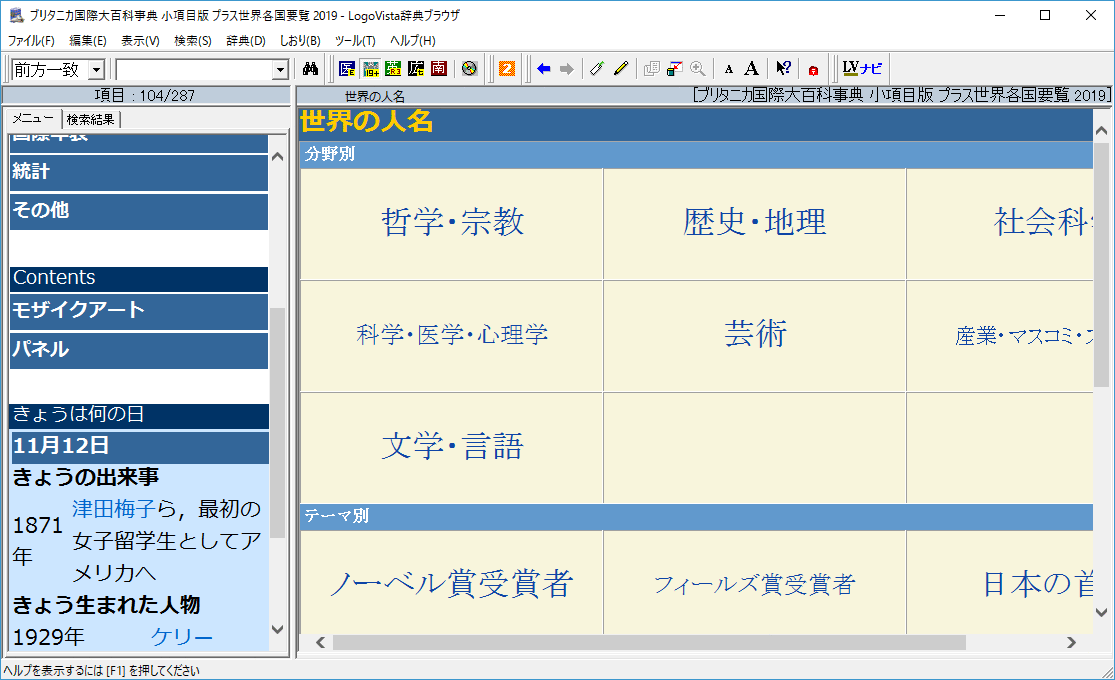Open モザイクアート in Contents
The width and height of the screenshot is (1115, 680).
pos(139,311)
